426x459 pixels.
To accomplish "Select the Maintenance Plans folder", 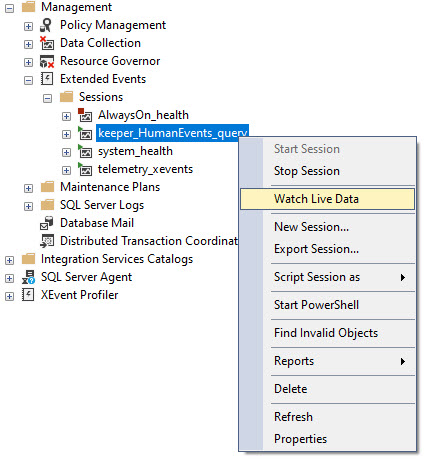I will click(x=110, y=187).
